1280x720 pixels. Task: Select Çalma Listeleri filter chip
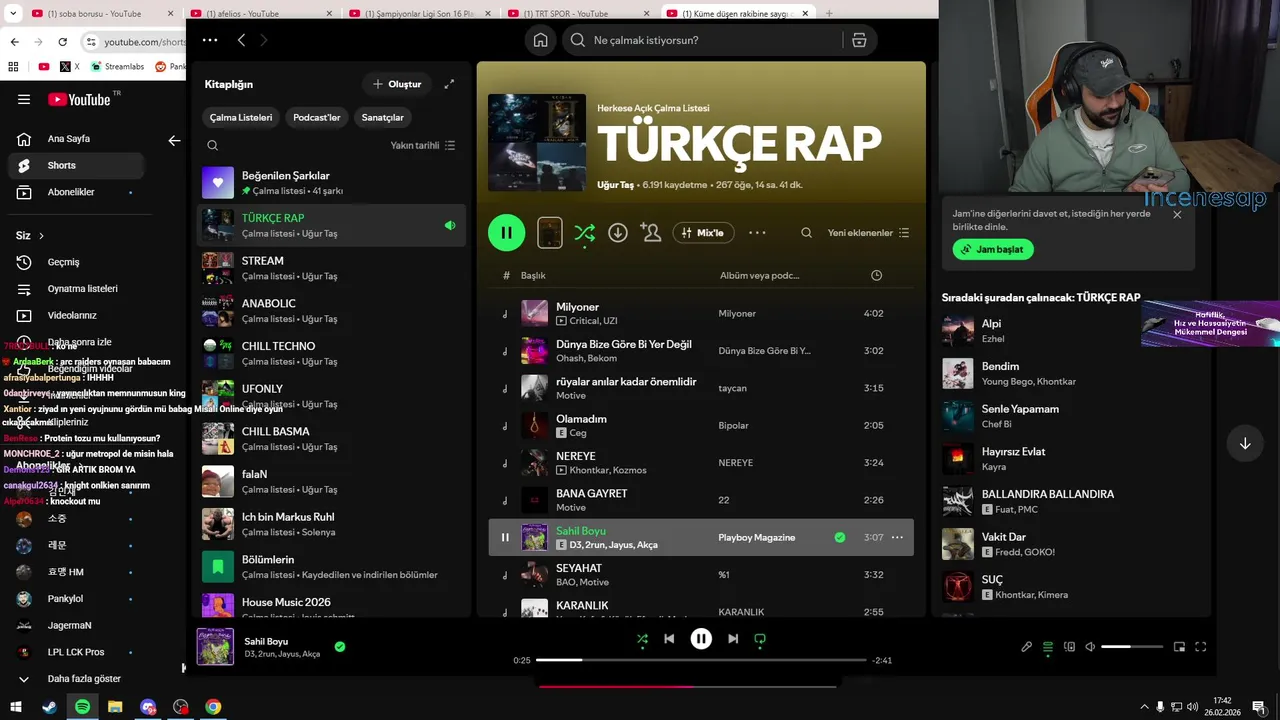coord(241,117)
